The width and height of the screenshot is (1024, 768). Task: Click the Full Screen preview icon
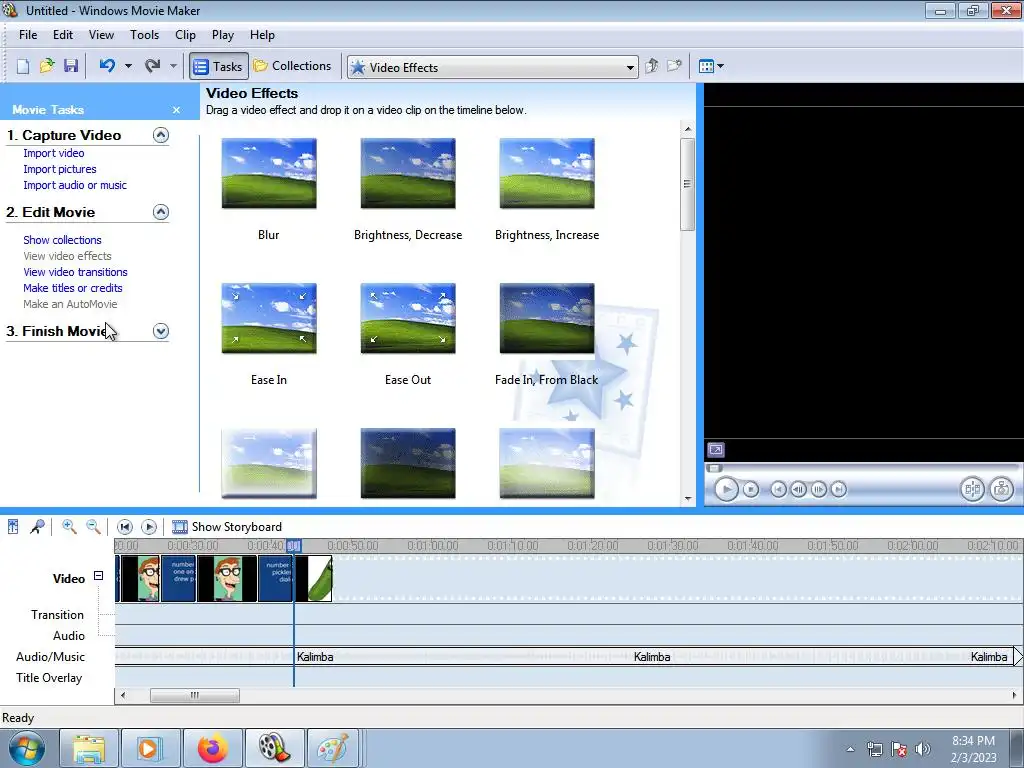tap(716, 450)
